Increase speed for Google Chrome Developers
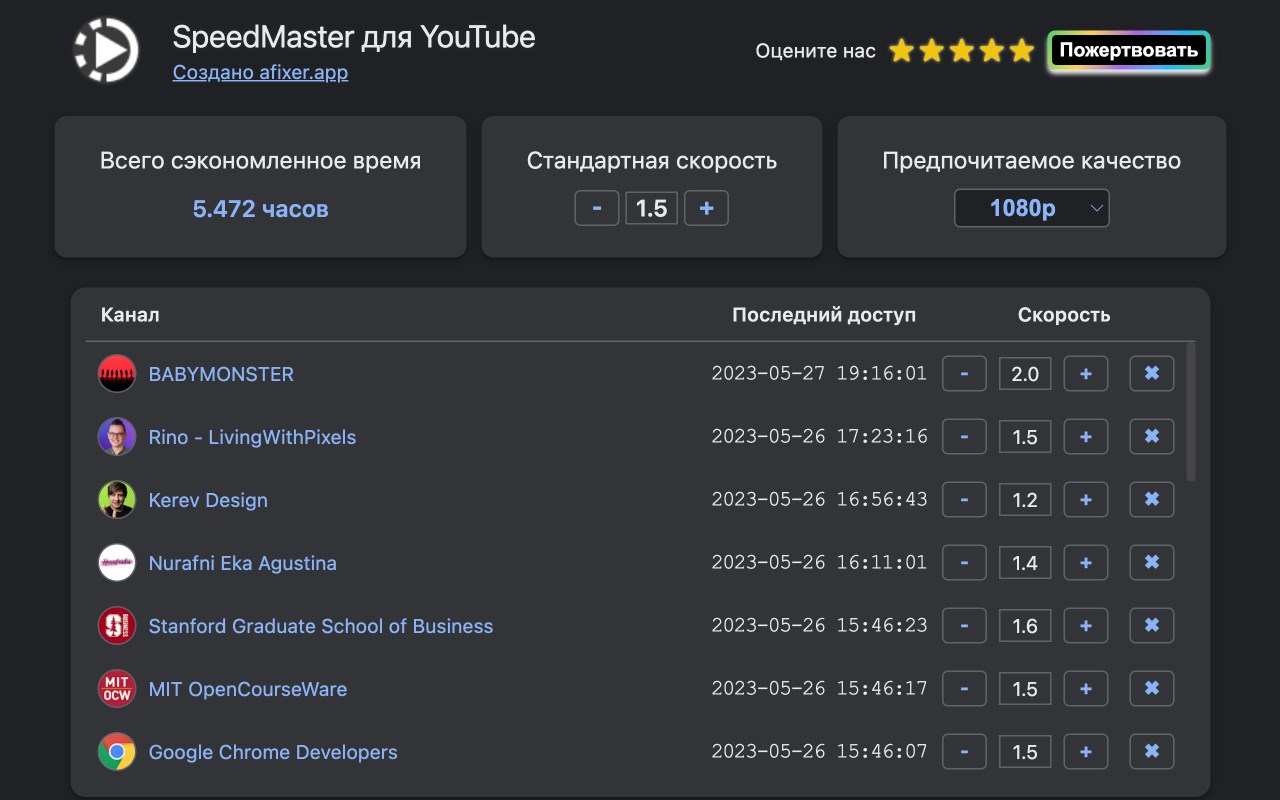 tap(1086, 752)
